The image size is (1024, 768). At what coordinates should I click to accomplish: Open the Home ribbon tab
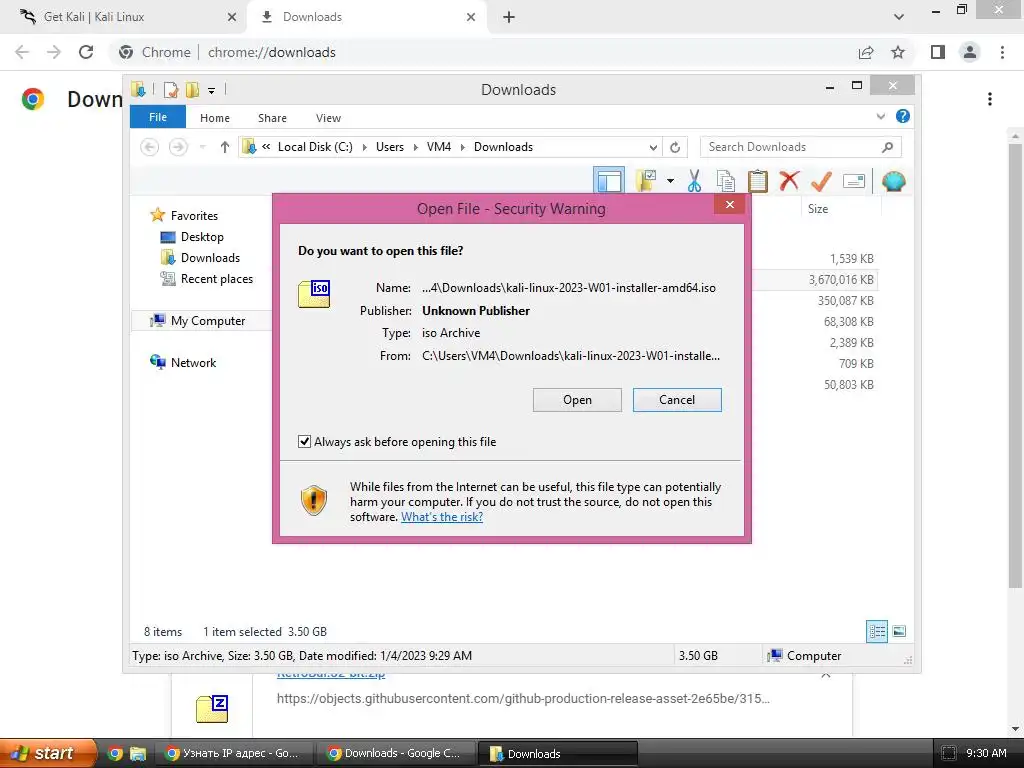tap(215, 118)
